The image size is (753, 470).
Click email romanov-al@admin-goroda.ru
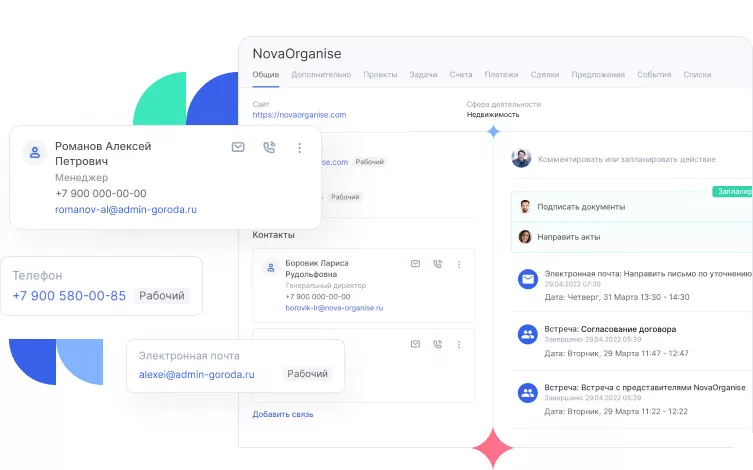[125, 210]
